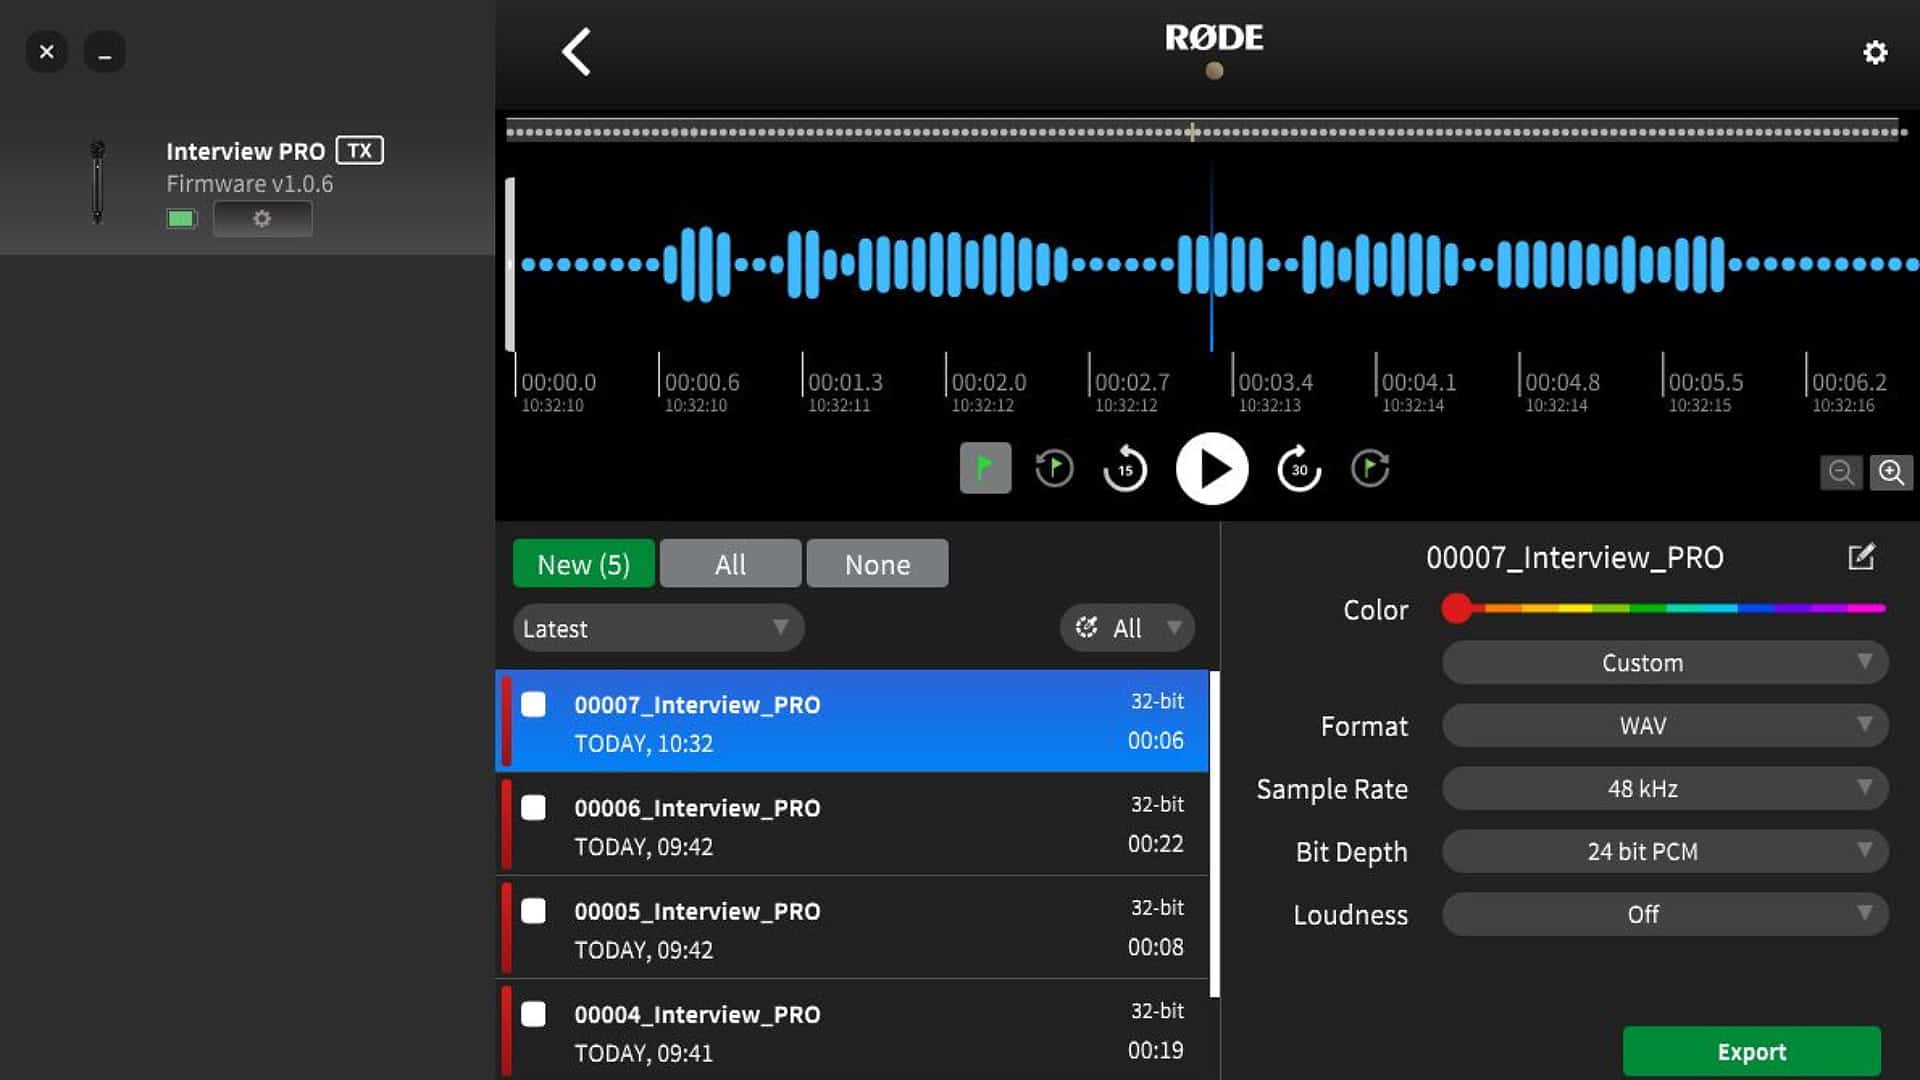1920x1080 pixels.
Task: Open the RØDE app settings gear
Action: (1875, 52)
